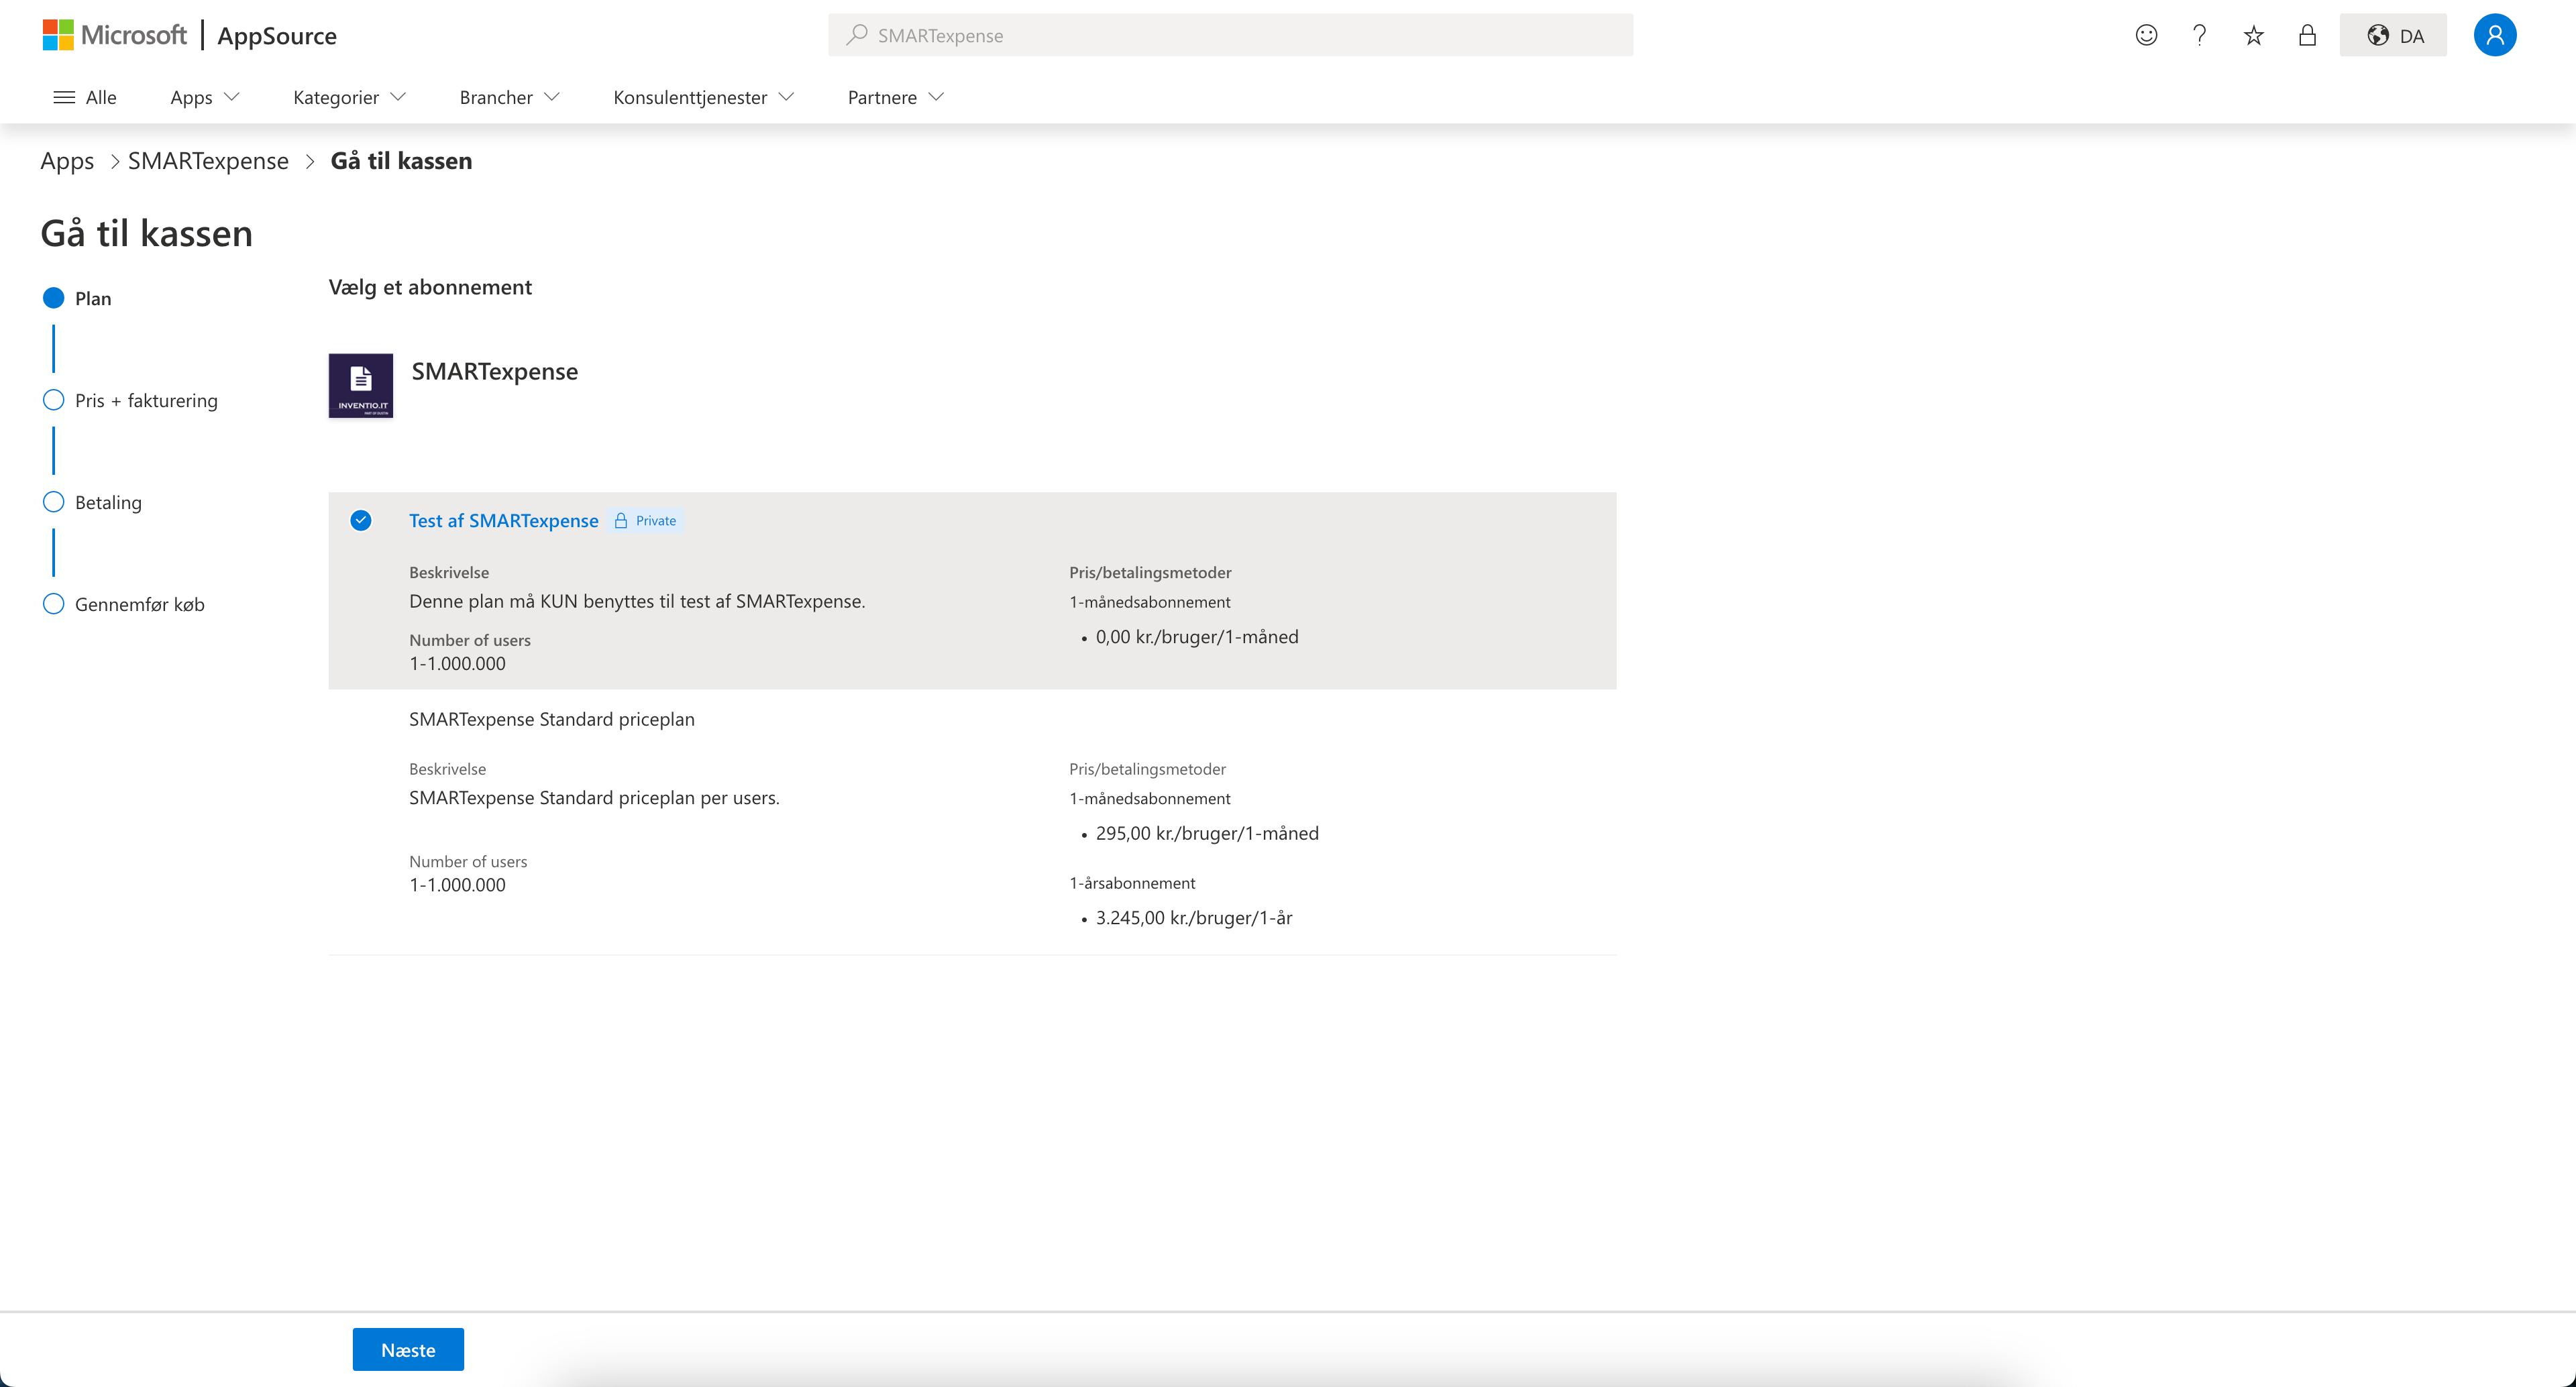Click the SMARTexpense app logo thumbnail
Screen dimensions: 2576x1387
click(x=361, y=385)
